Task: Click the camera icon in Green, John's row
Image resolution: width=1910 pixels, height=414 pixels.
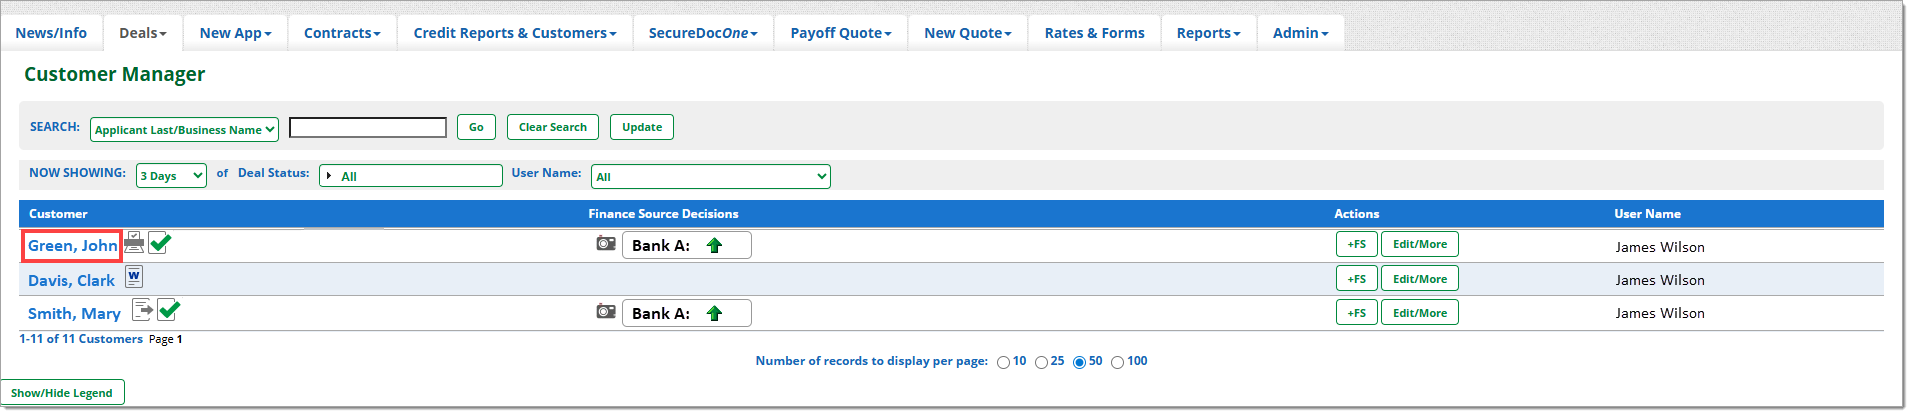Action: click(606, 243)
